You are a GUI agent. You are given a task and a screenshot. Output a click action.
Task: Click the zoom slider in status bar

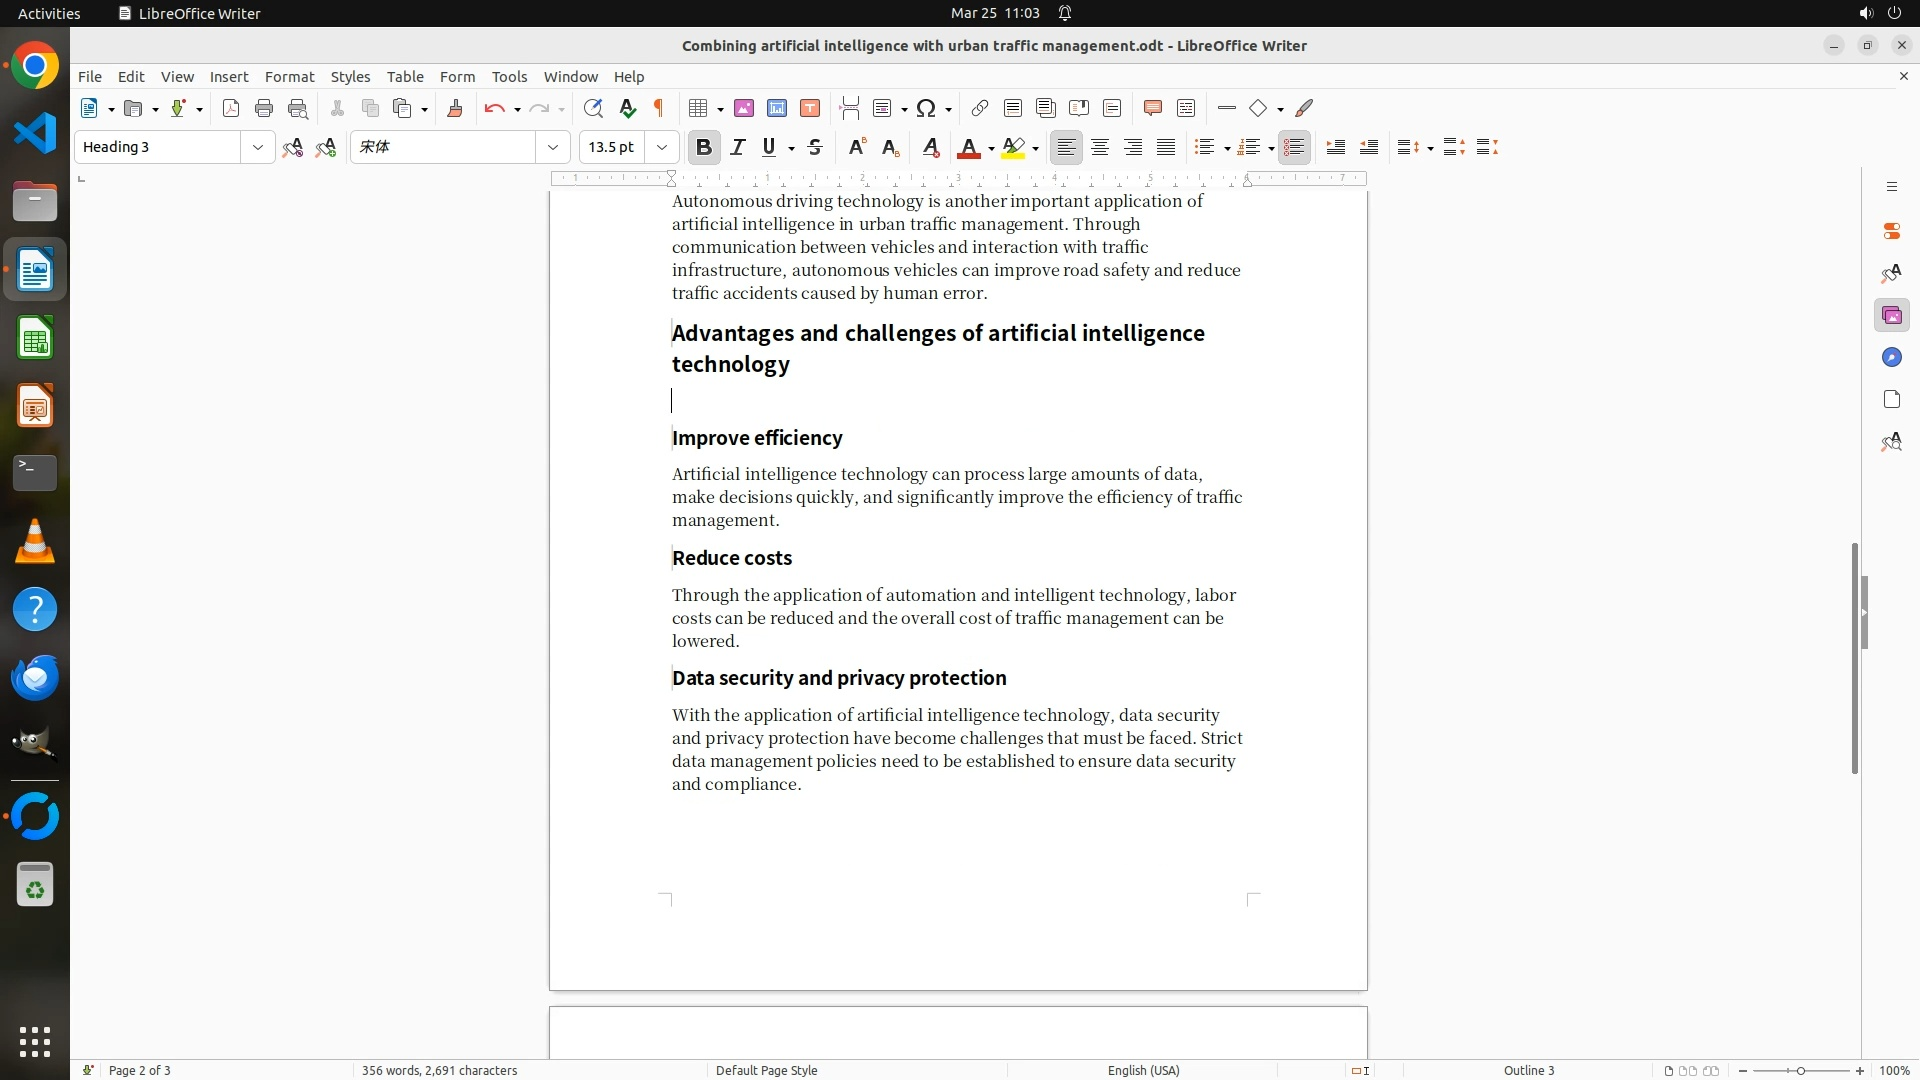(1800, 1070)
